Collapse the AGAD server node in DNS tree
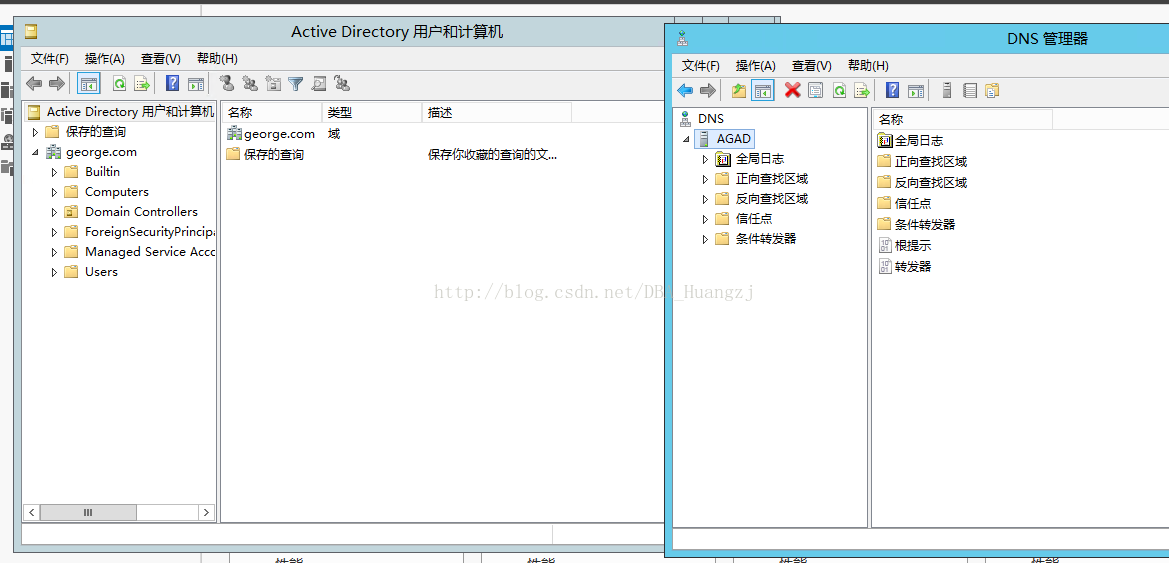Image resolution: width=1169 pixels, height=563 pixels. tap(685, 139)
